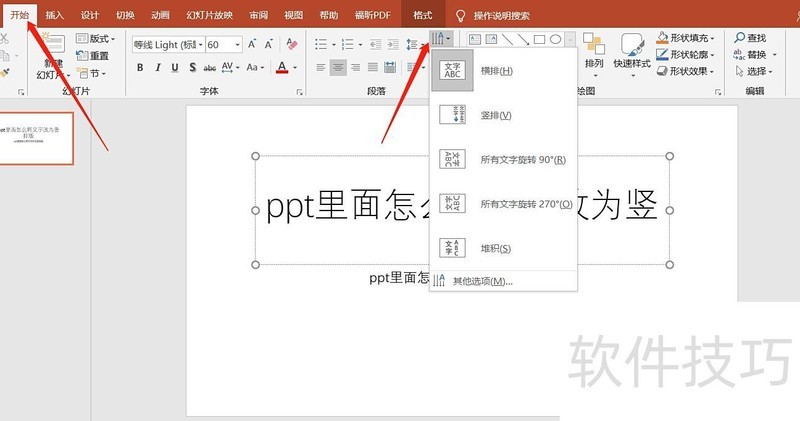Select the rectangle shape
The height and width of the screenshot is (421, 800).
pos(539,39)
